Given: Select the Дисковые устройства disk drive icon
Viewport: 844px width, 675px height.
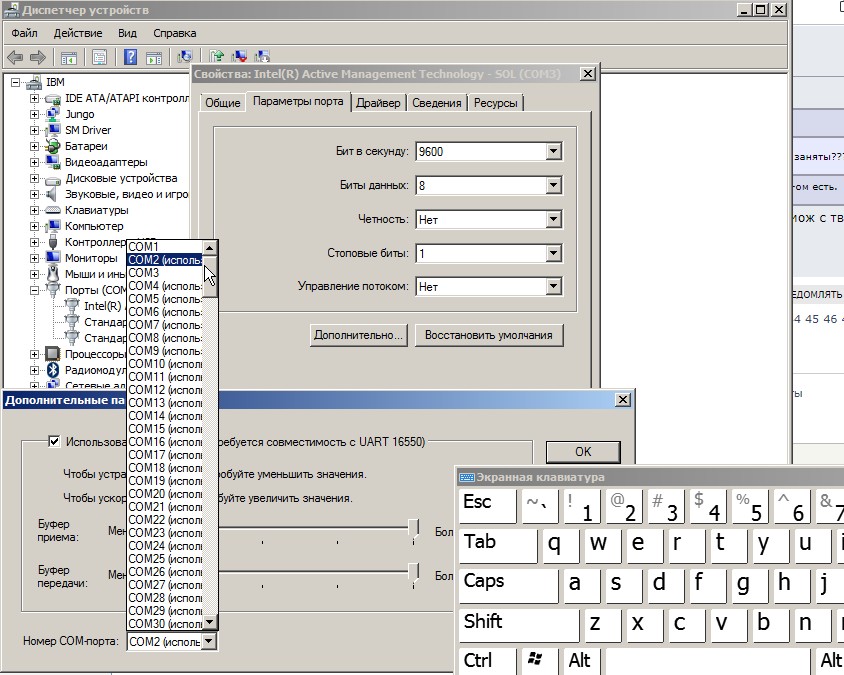Looking at the screenshot, I should click(x=53, y=179).
